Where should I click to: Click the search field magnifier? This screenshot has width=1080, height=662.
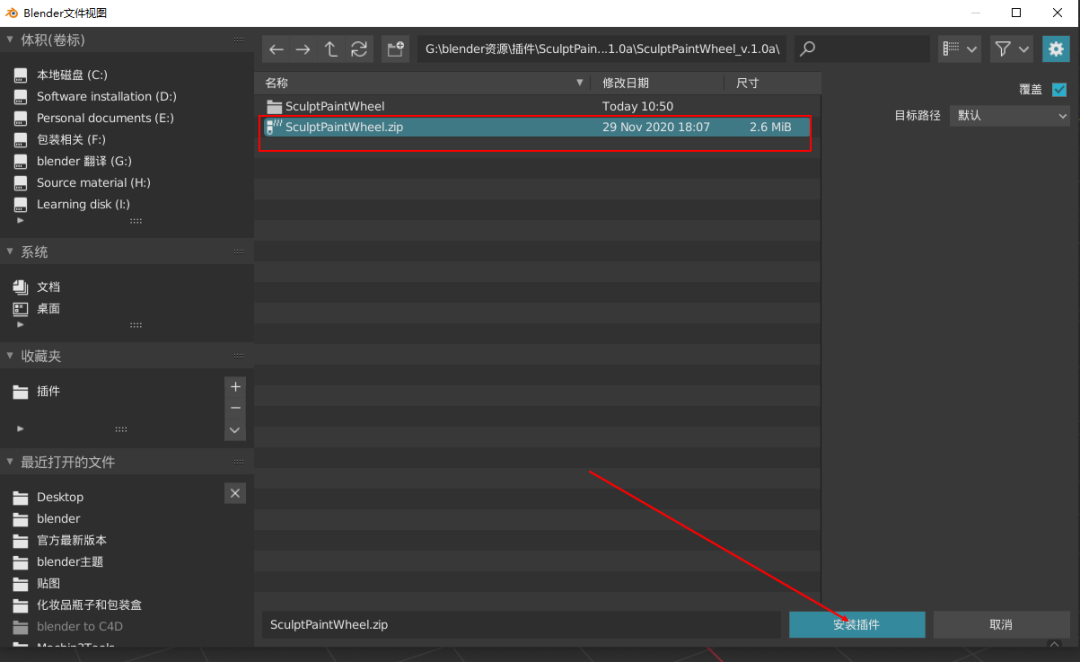tap(808, 49)
